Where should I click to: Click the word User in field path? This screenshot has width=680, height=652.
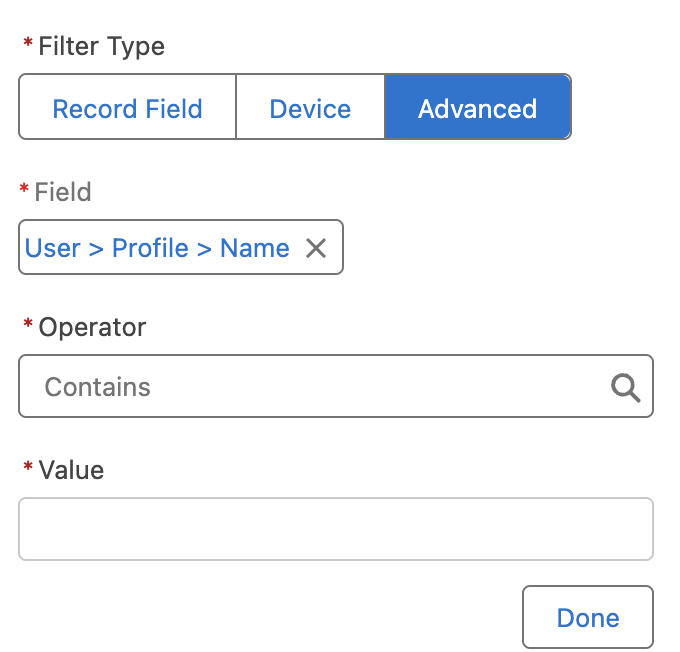[x=52, y=248]
